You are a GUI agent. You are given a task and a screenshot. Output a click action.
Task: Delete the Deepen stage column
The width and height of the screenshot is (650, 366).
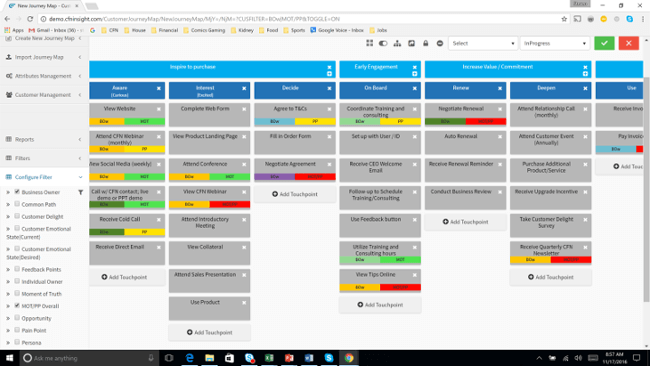coord(585,88)
